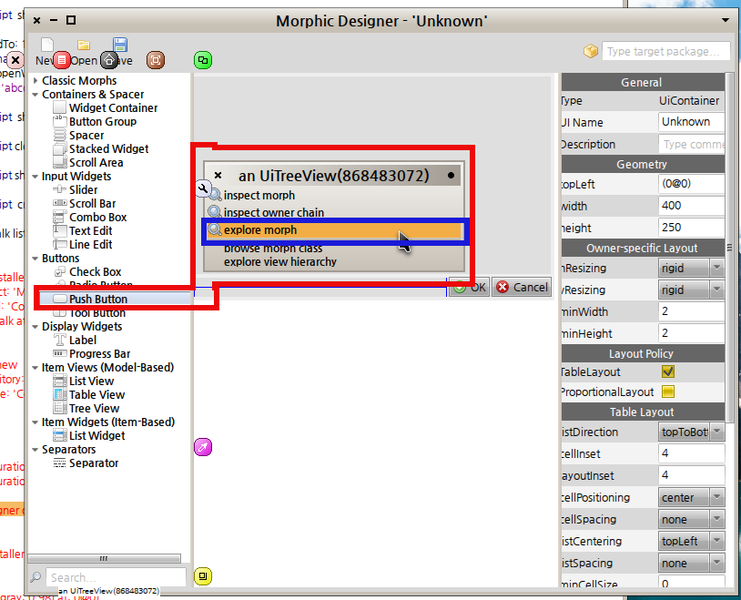Image resolution: width=741 pixels, height=600 pixels.
Task: Select Progress Bar in widget list
Action: [x=99, y=354]
